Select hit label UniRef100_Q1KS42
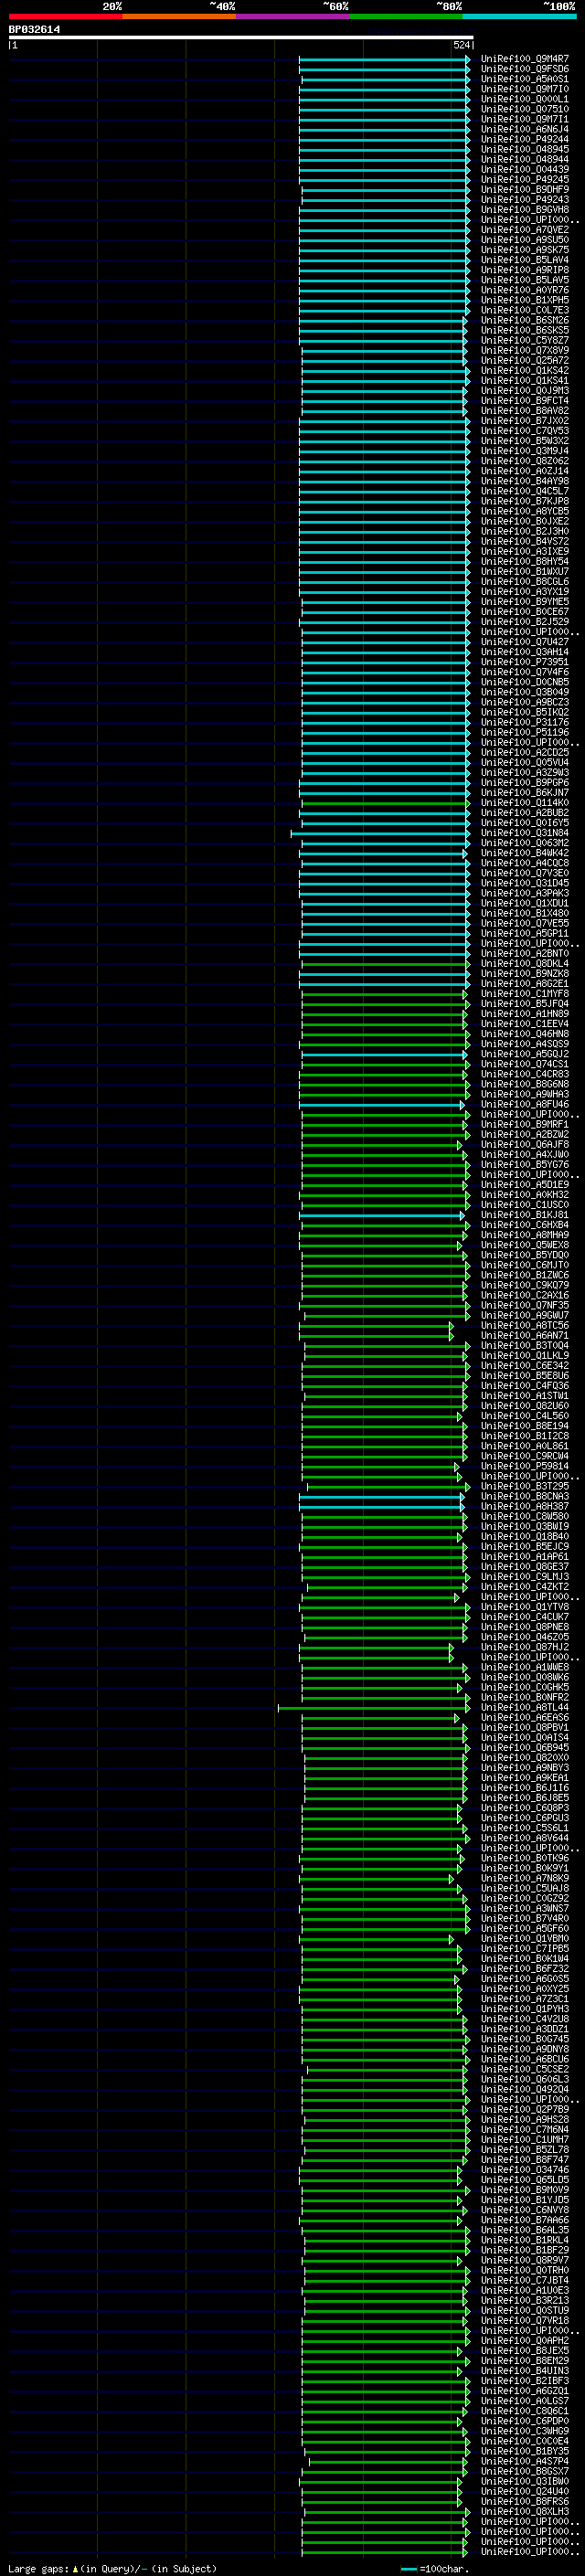Viewport: 585px width, 2576px height. [x=525, y=370]
